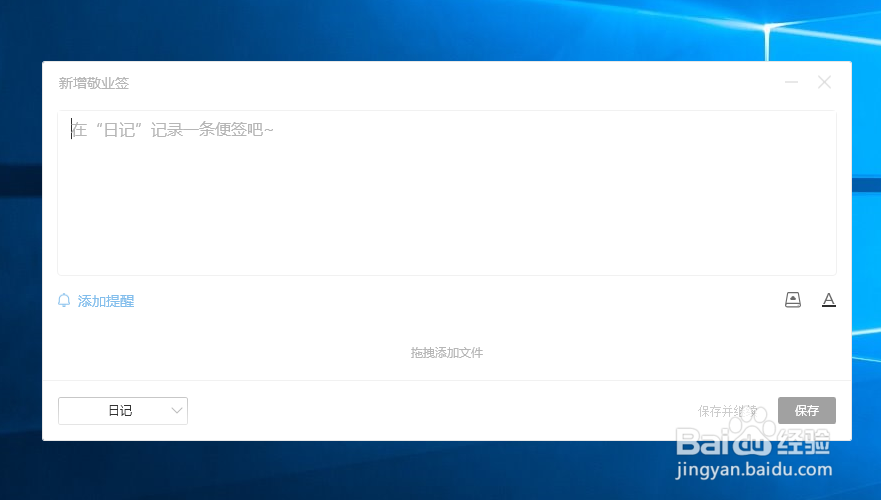The height and width of the screenshot is (500, 881).
Task: Open the text formatting A icon
Action: pos(829,300)
